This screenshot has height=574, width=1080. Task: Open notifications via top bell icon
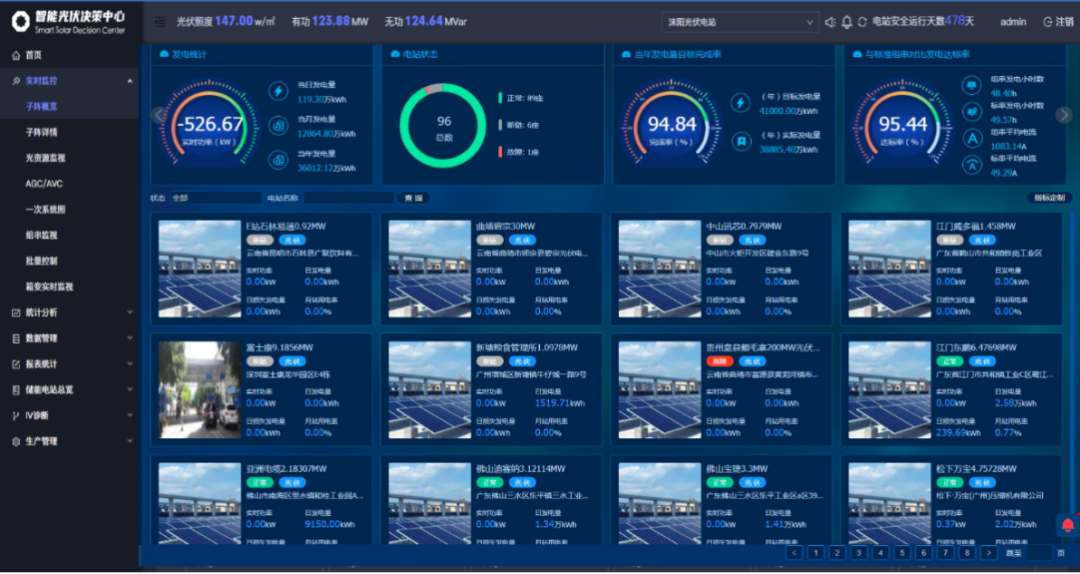click(847, 22)
